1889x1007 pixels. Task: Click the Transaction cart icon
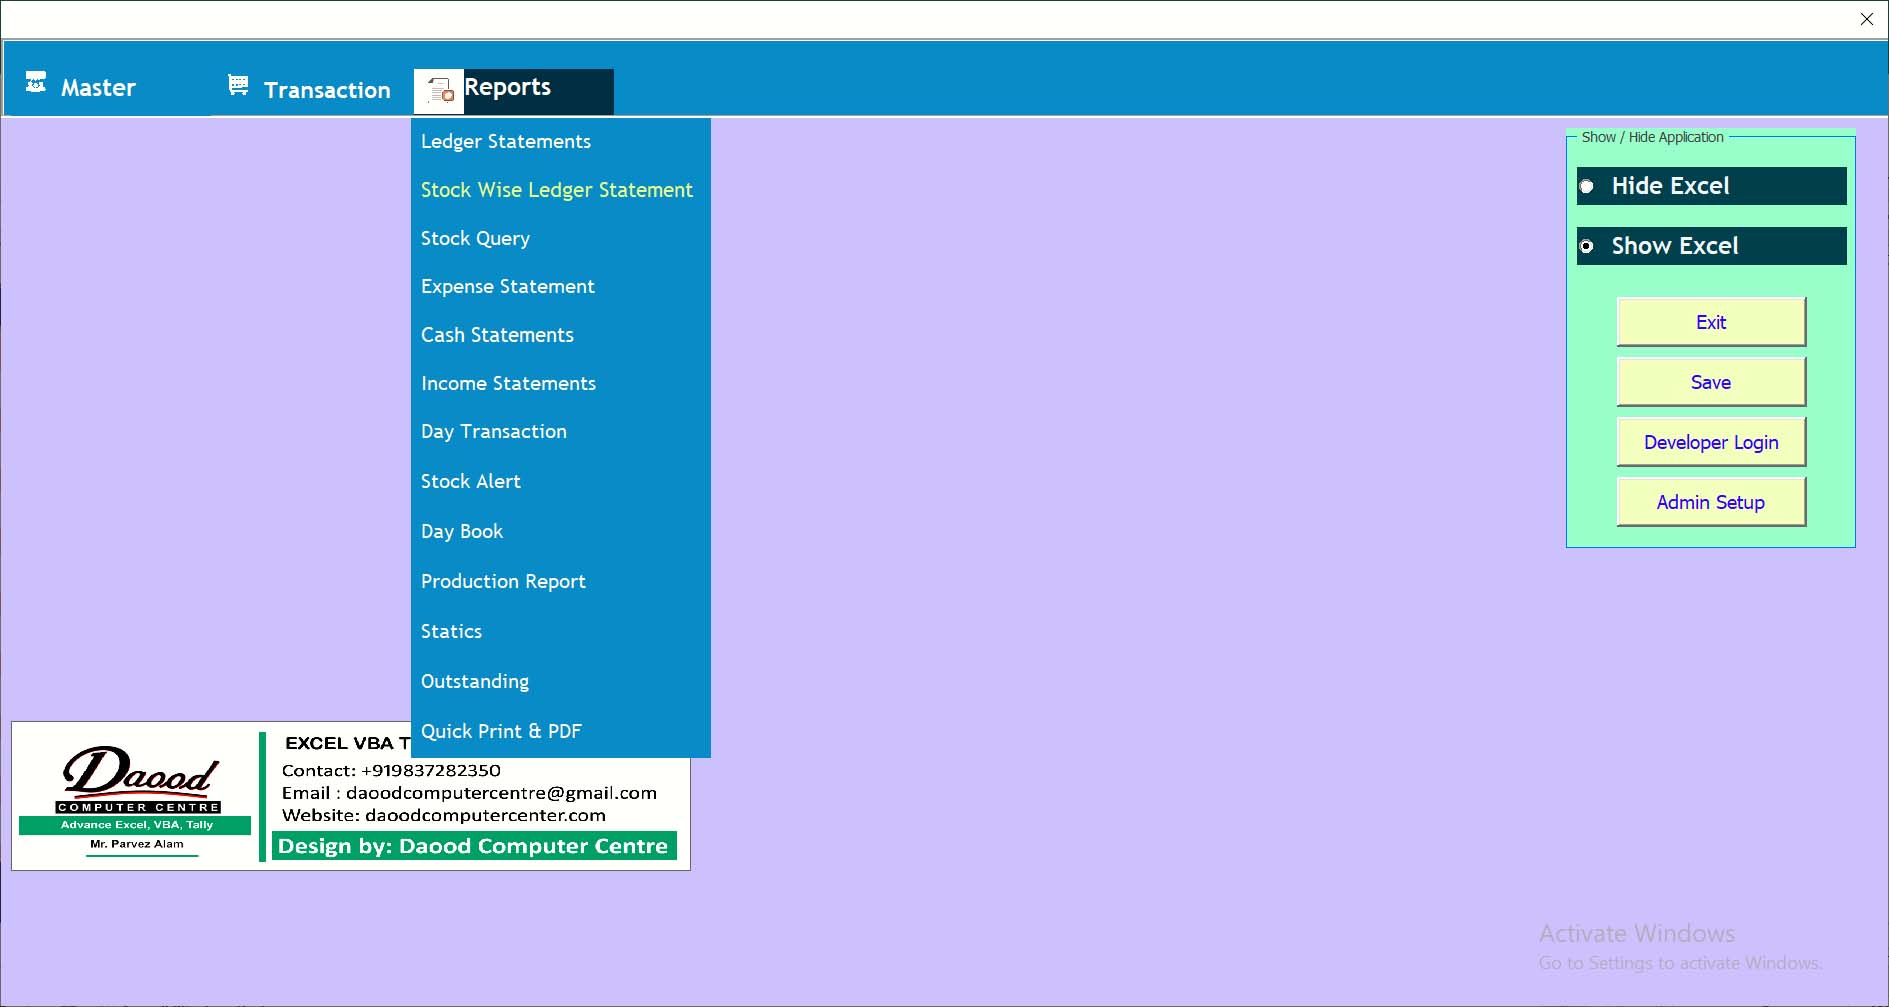coord(238,86)
